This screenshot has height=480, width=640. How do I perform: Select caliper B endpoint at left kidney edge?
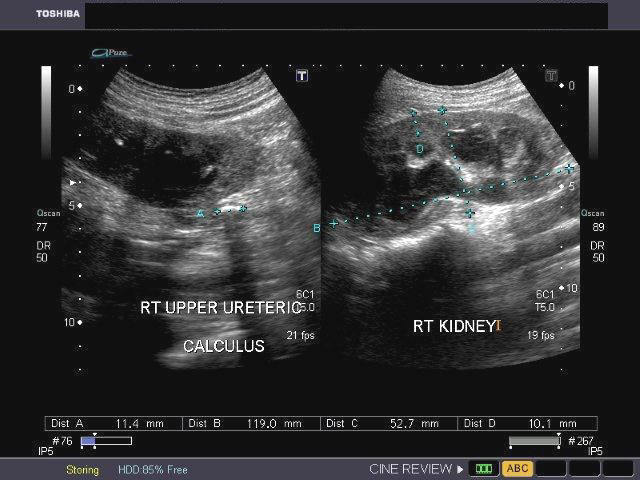(x=333, y=224)
